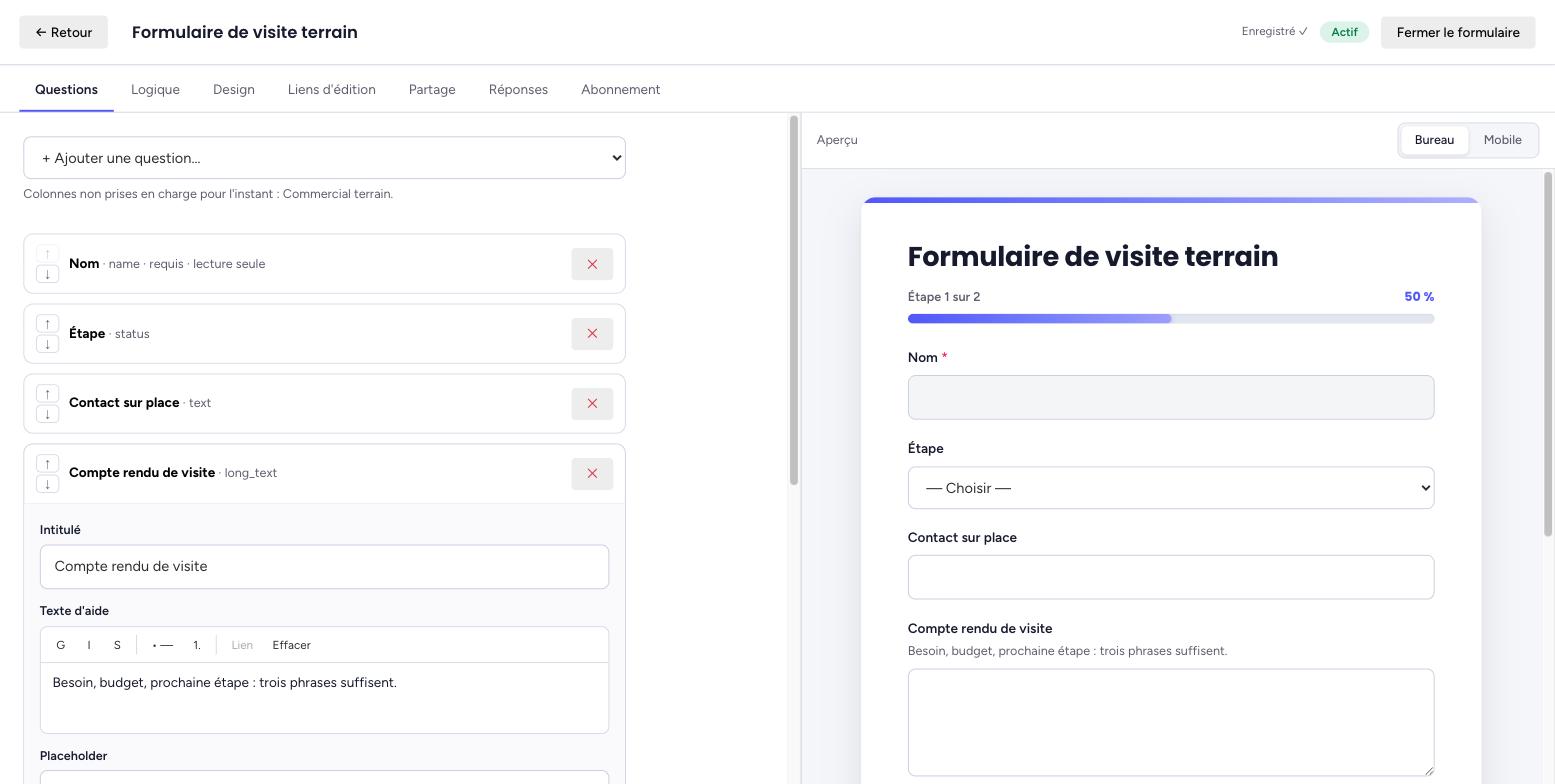This screenshot has height=784, width=1555.
Task: Remove the Compte rendu de visite question
Action: click(x=592, y=473)
